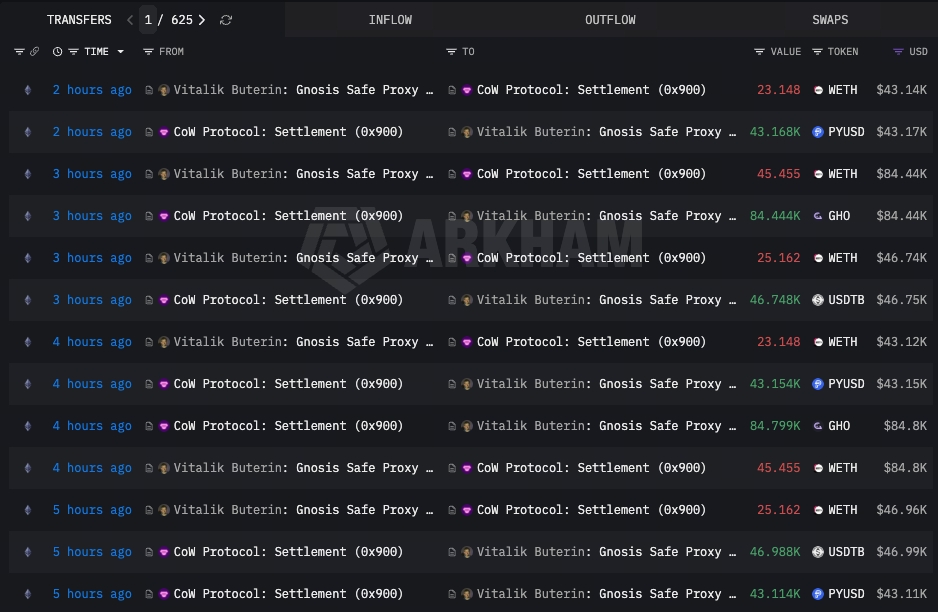The width and height of the screenshot is (938, 612).
Task: Click the Ethereum icon in the first row
Action: tap(28, 90)
